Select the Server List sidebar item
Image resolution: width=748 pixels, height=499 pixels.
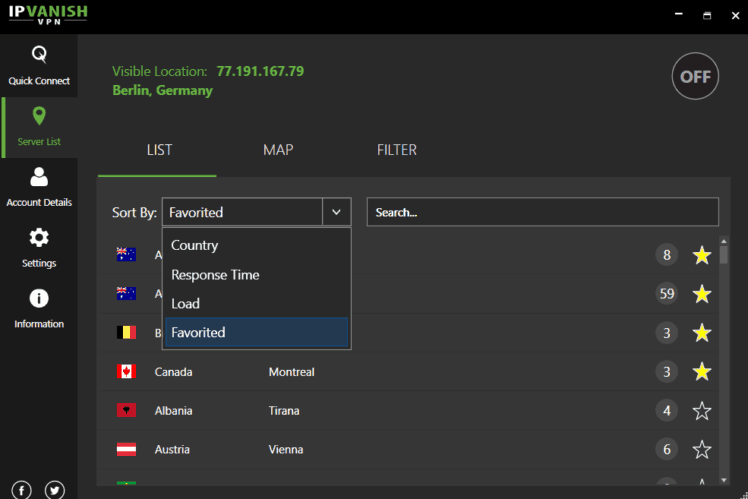tap(39, 127)
